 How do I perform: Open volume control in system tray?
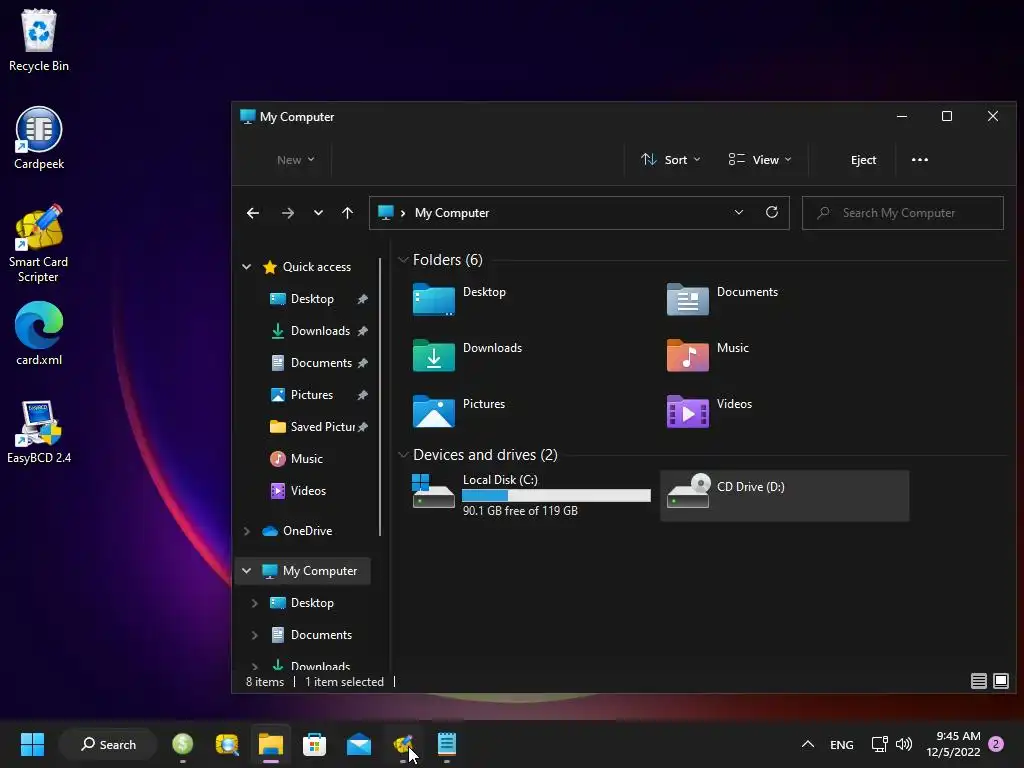tap(904, 744)
